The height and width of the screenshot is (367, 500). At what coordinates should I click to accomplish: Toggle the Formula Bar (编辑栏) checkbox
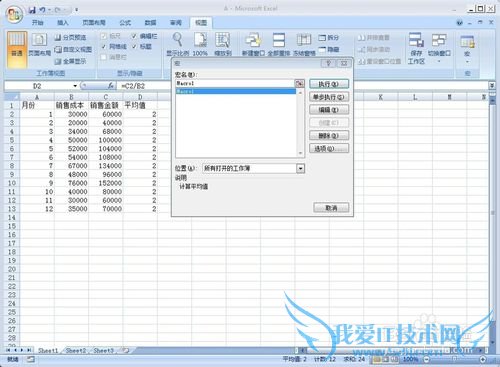point(134,36)
